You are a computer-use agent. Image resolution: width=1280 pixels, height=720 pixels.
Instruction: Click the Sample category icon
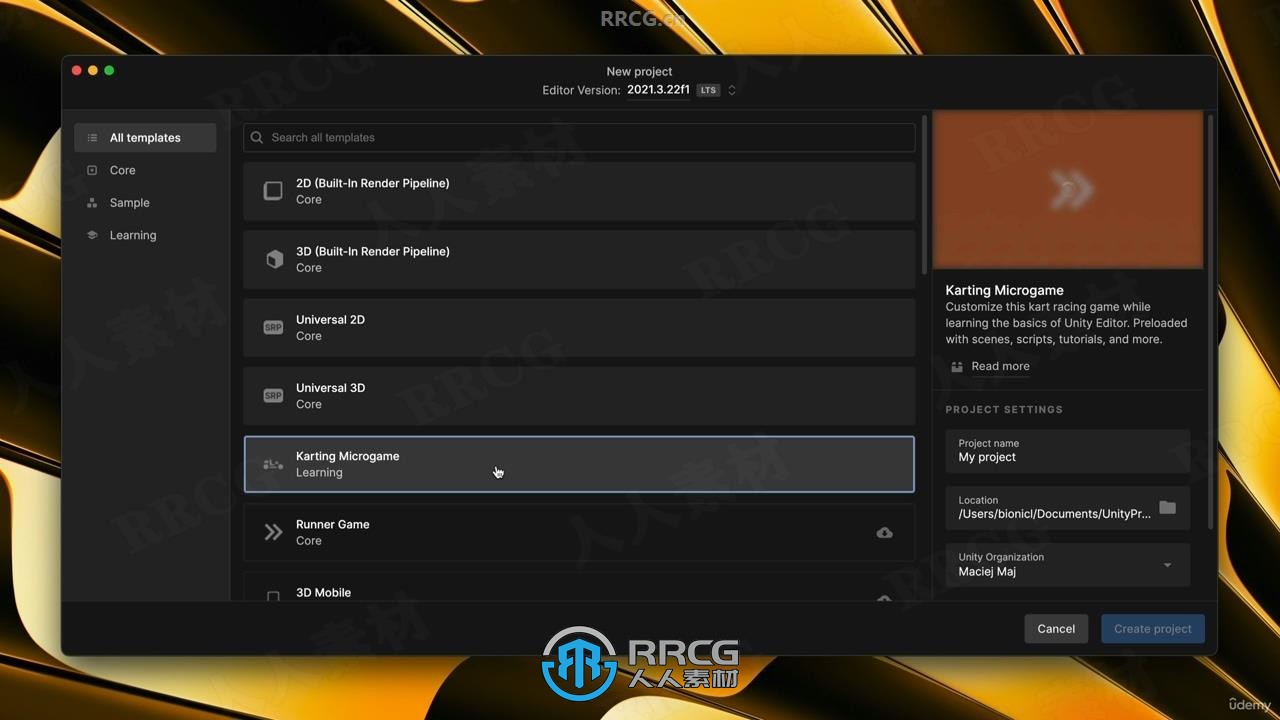click(x=92, y=202)
